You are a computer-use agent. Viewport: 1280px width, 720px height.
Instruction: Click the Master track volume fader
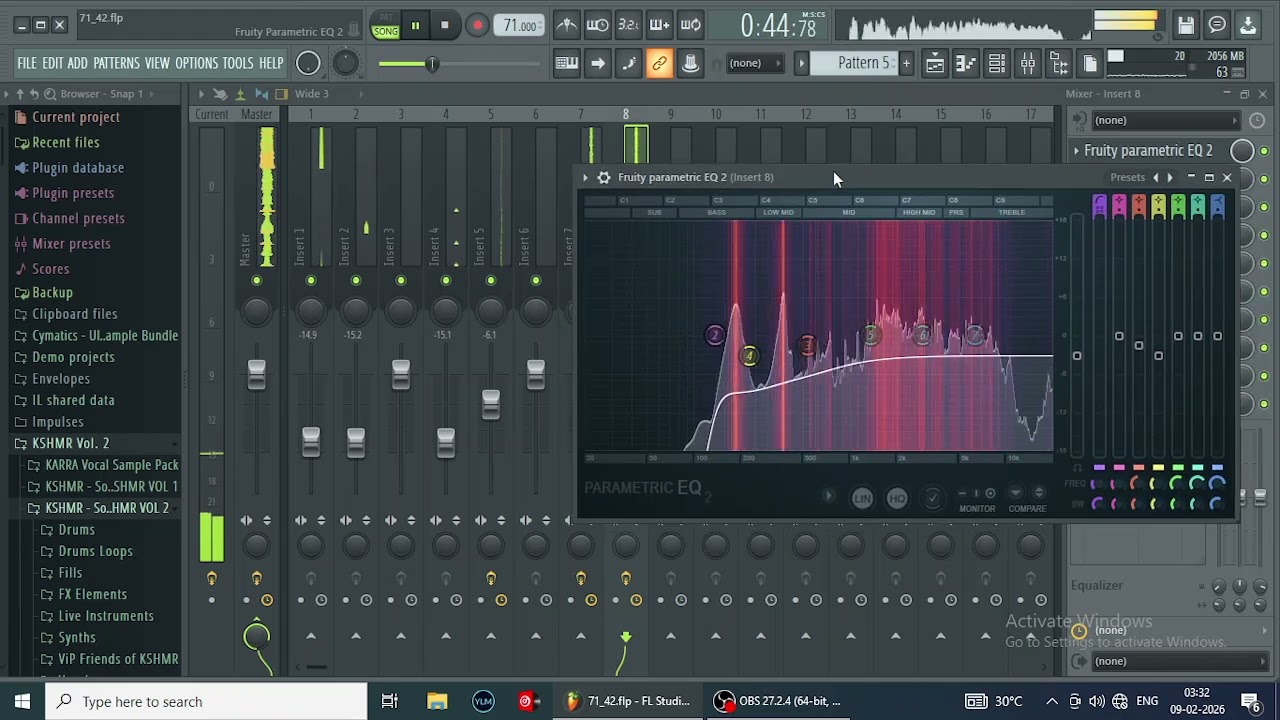256,374
